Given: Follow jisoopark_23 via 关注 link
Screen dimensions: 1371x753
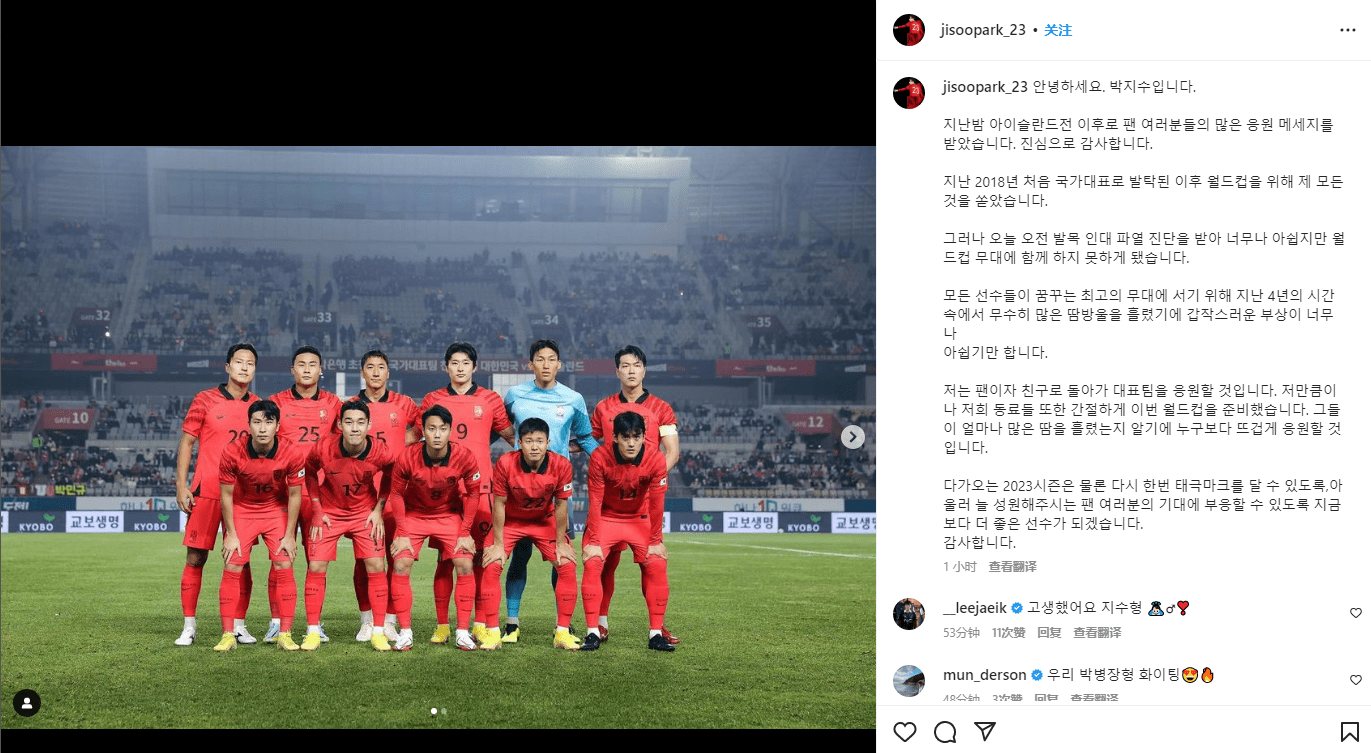Looking at the screenshot, I should point(1058,30).
